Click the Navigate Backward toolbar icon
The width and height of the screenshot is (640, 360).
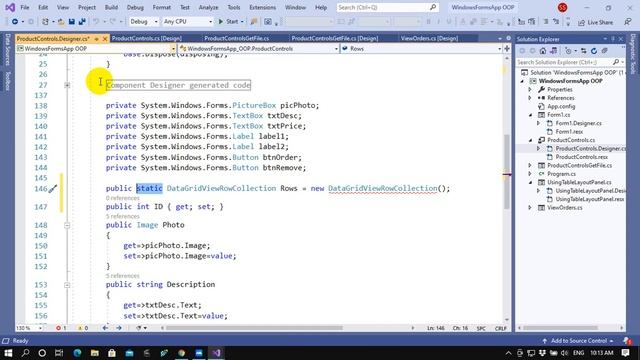point(15,22)
